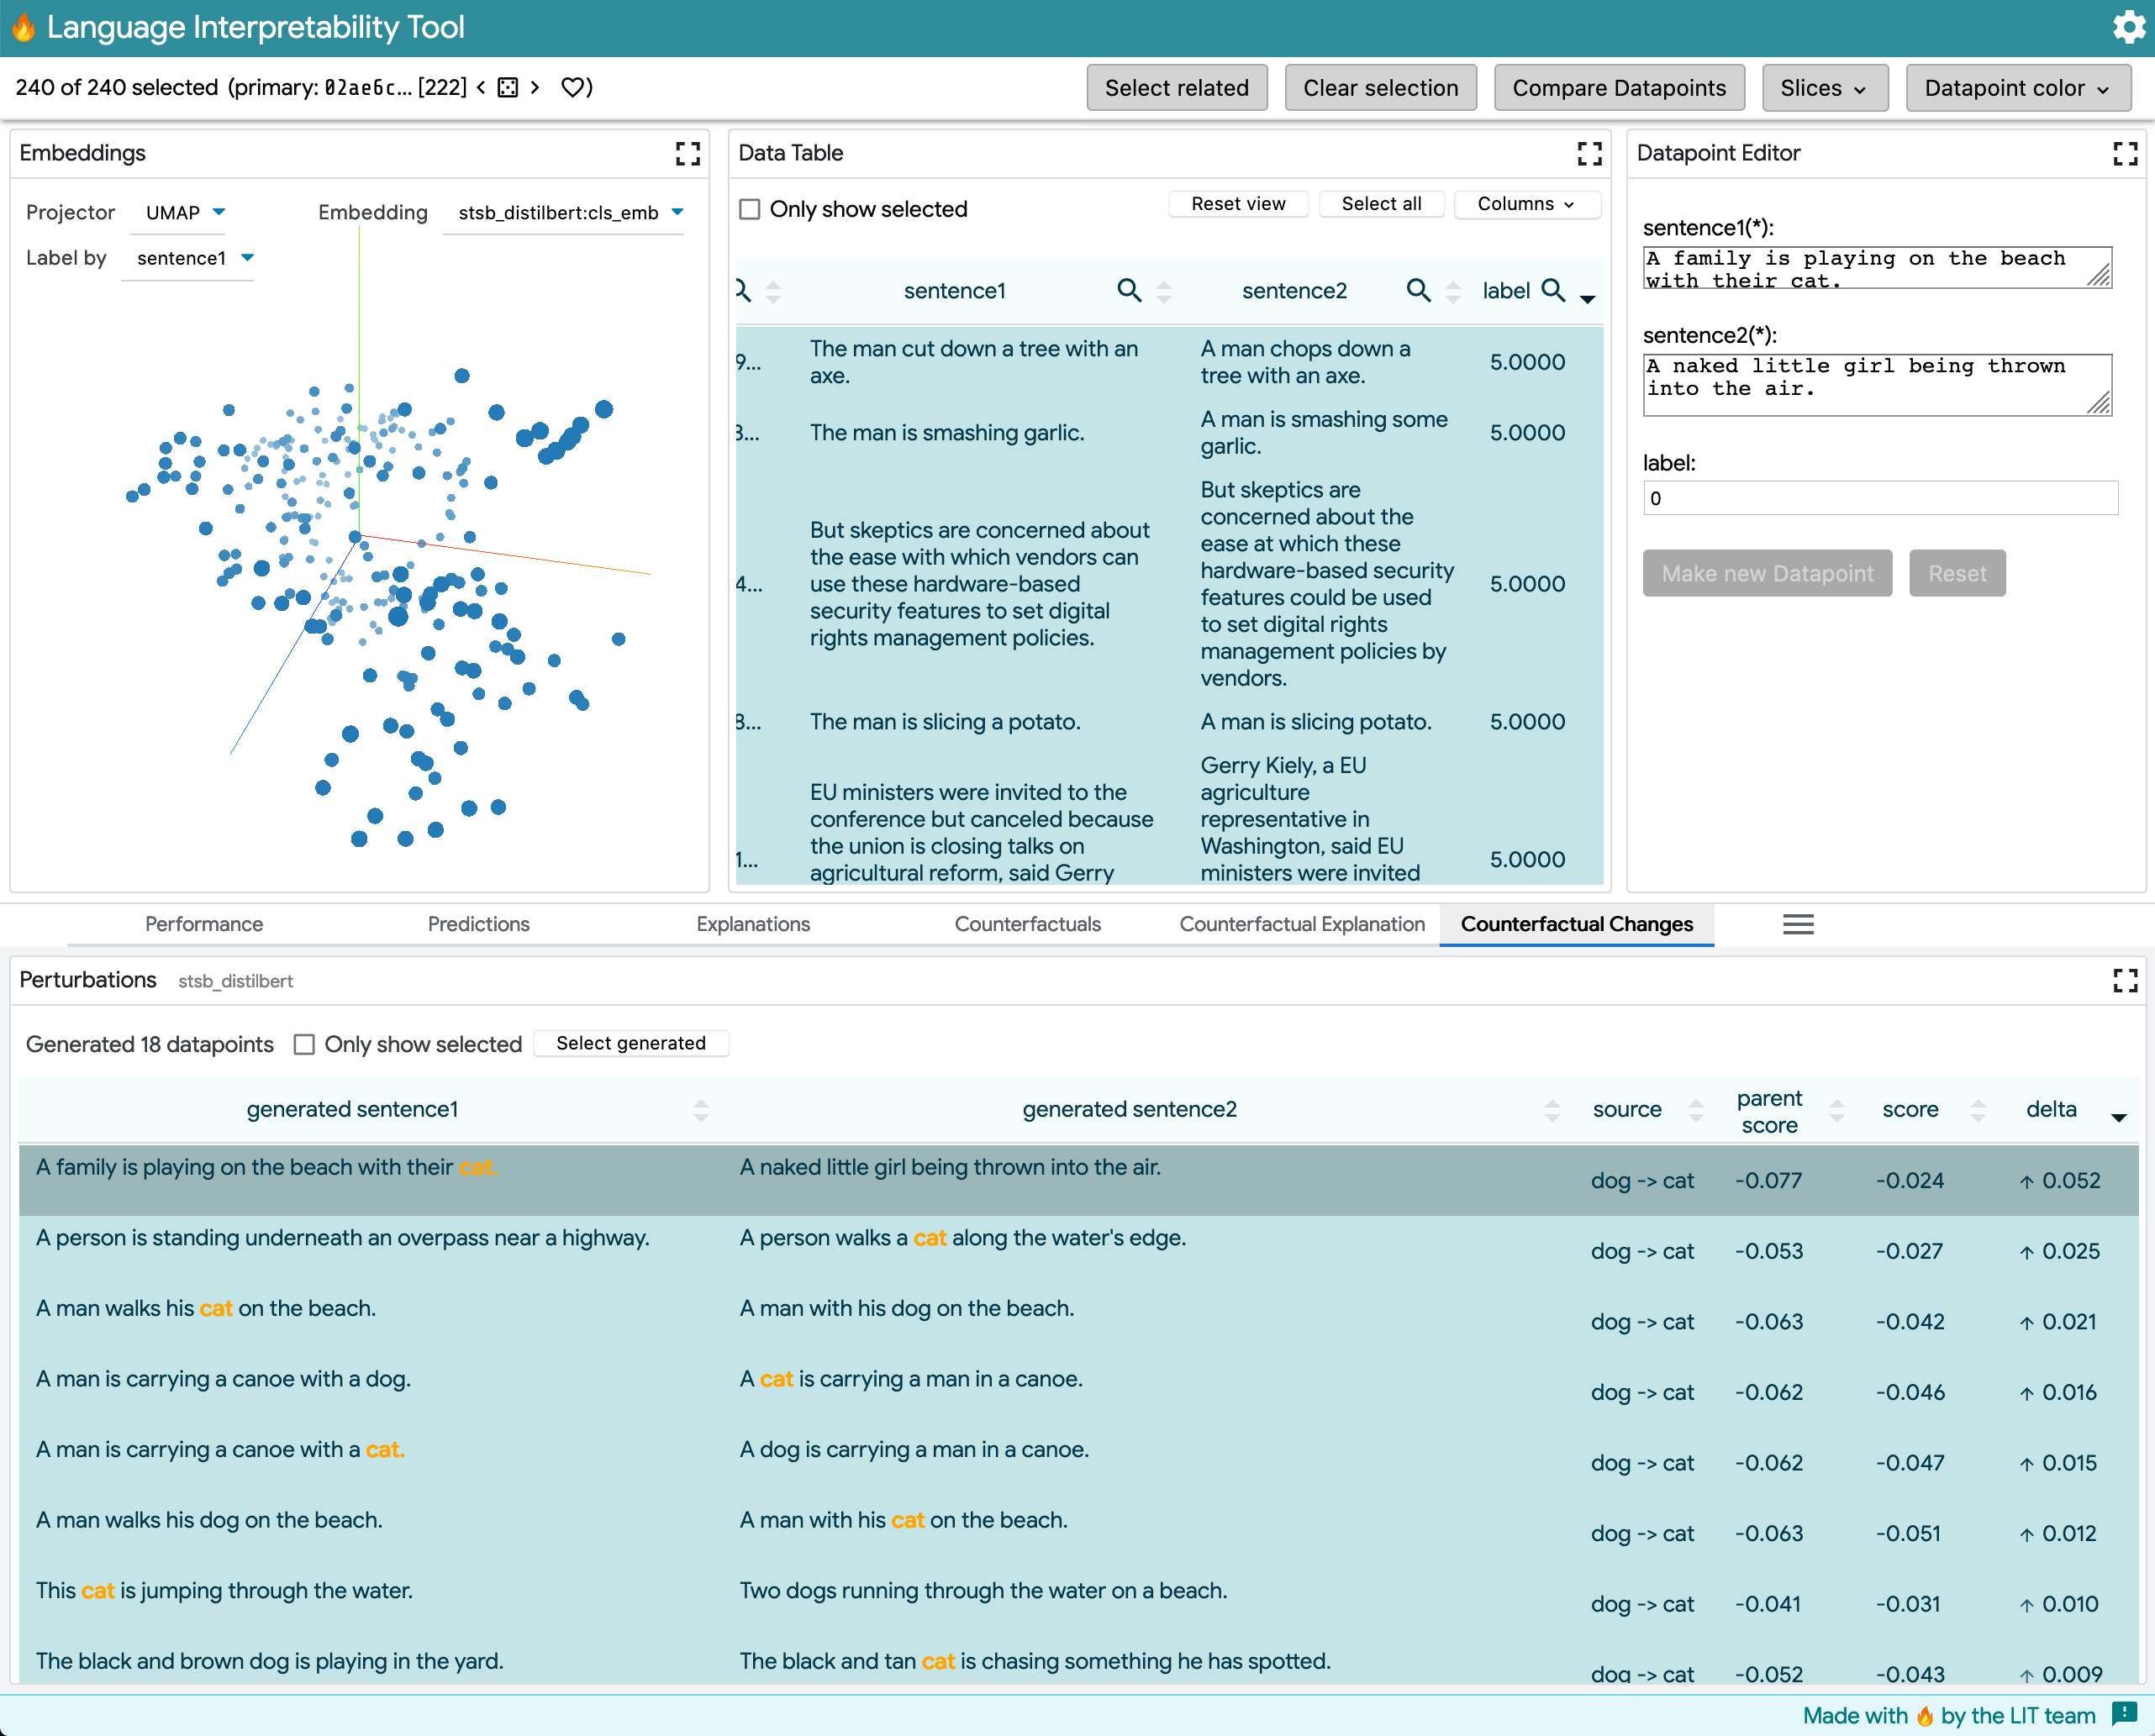Select random datapoint dice icon
Image resolution: width=2155 pixels, height=1736 pixels.
(508, 87)
